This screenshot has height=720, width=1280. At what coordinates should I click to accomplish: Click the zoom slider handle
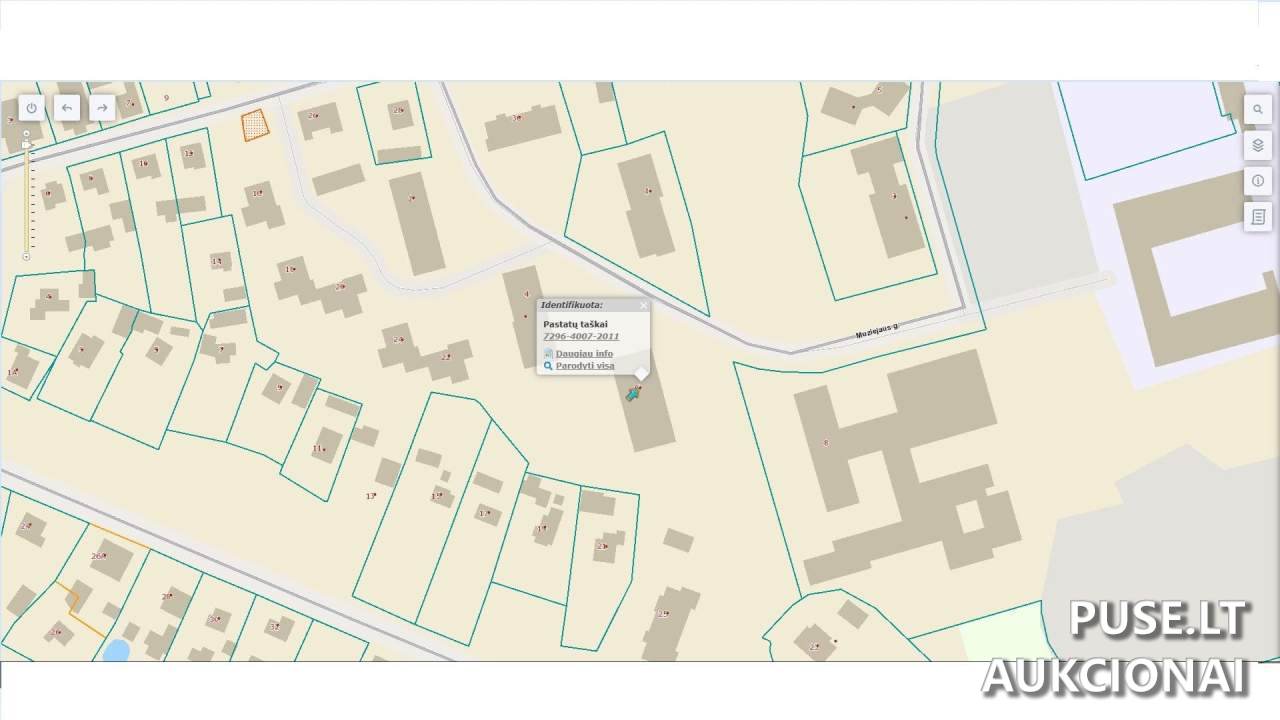pyautogui.click(x=27, y=145)
